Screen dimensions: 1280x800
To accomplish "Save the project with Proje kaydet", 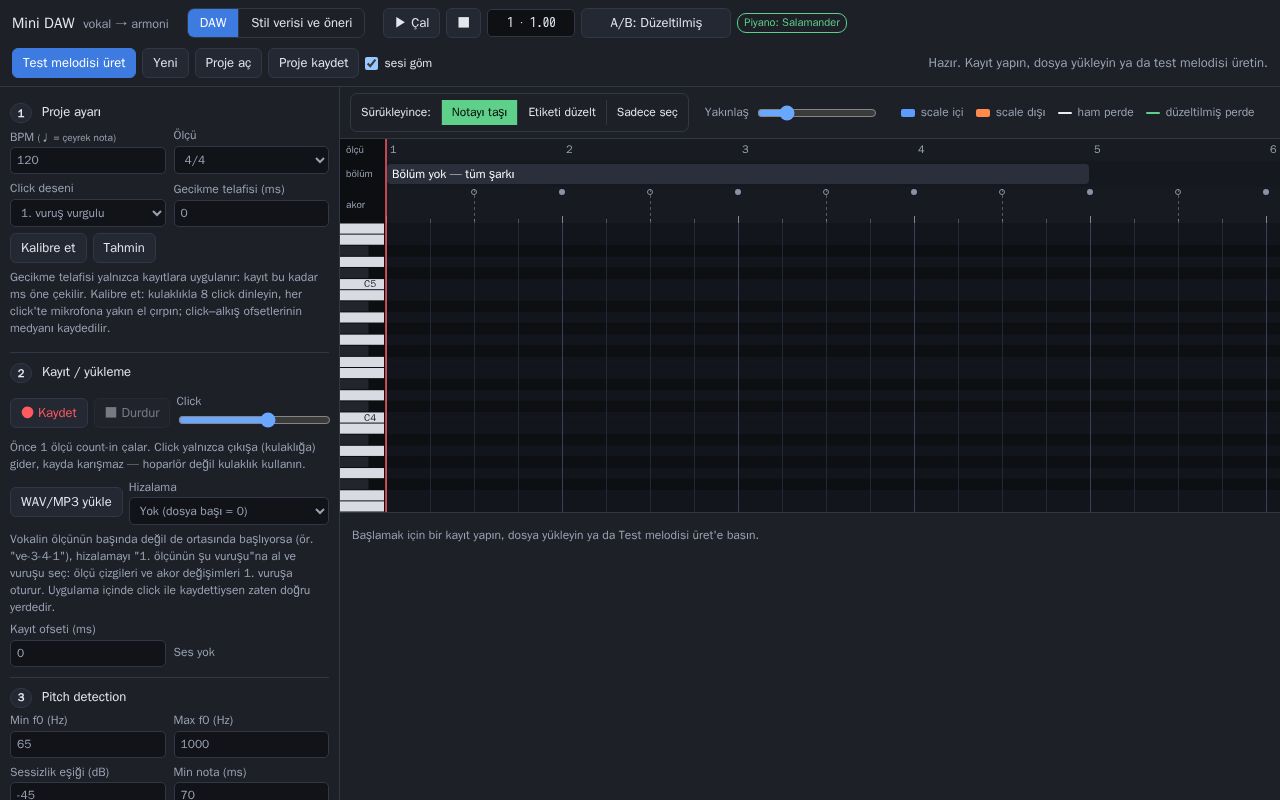I will pyautogui.click(x=313, y=63).
